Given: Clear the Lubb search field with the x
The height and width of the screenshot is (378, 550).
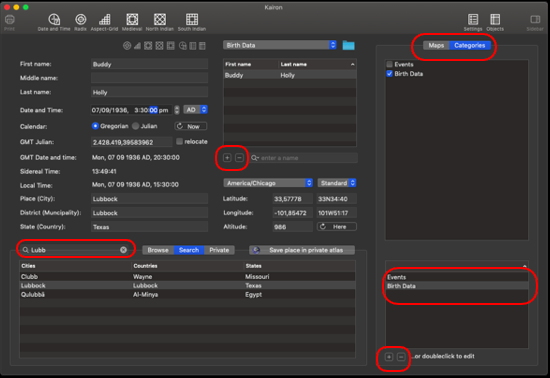Looking at the screenshot, I should tap(123, 250).
